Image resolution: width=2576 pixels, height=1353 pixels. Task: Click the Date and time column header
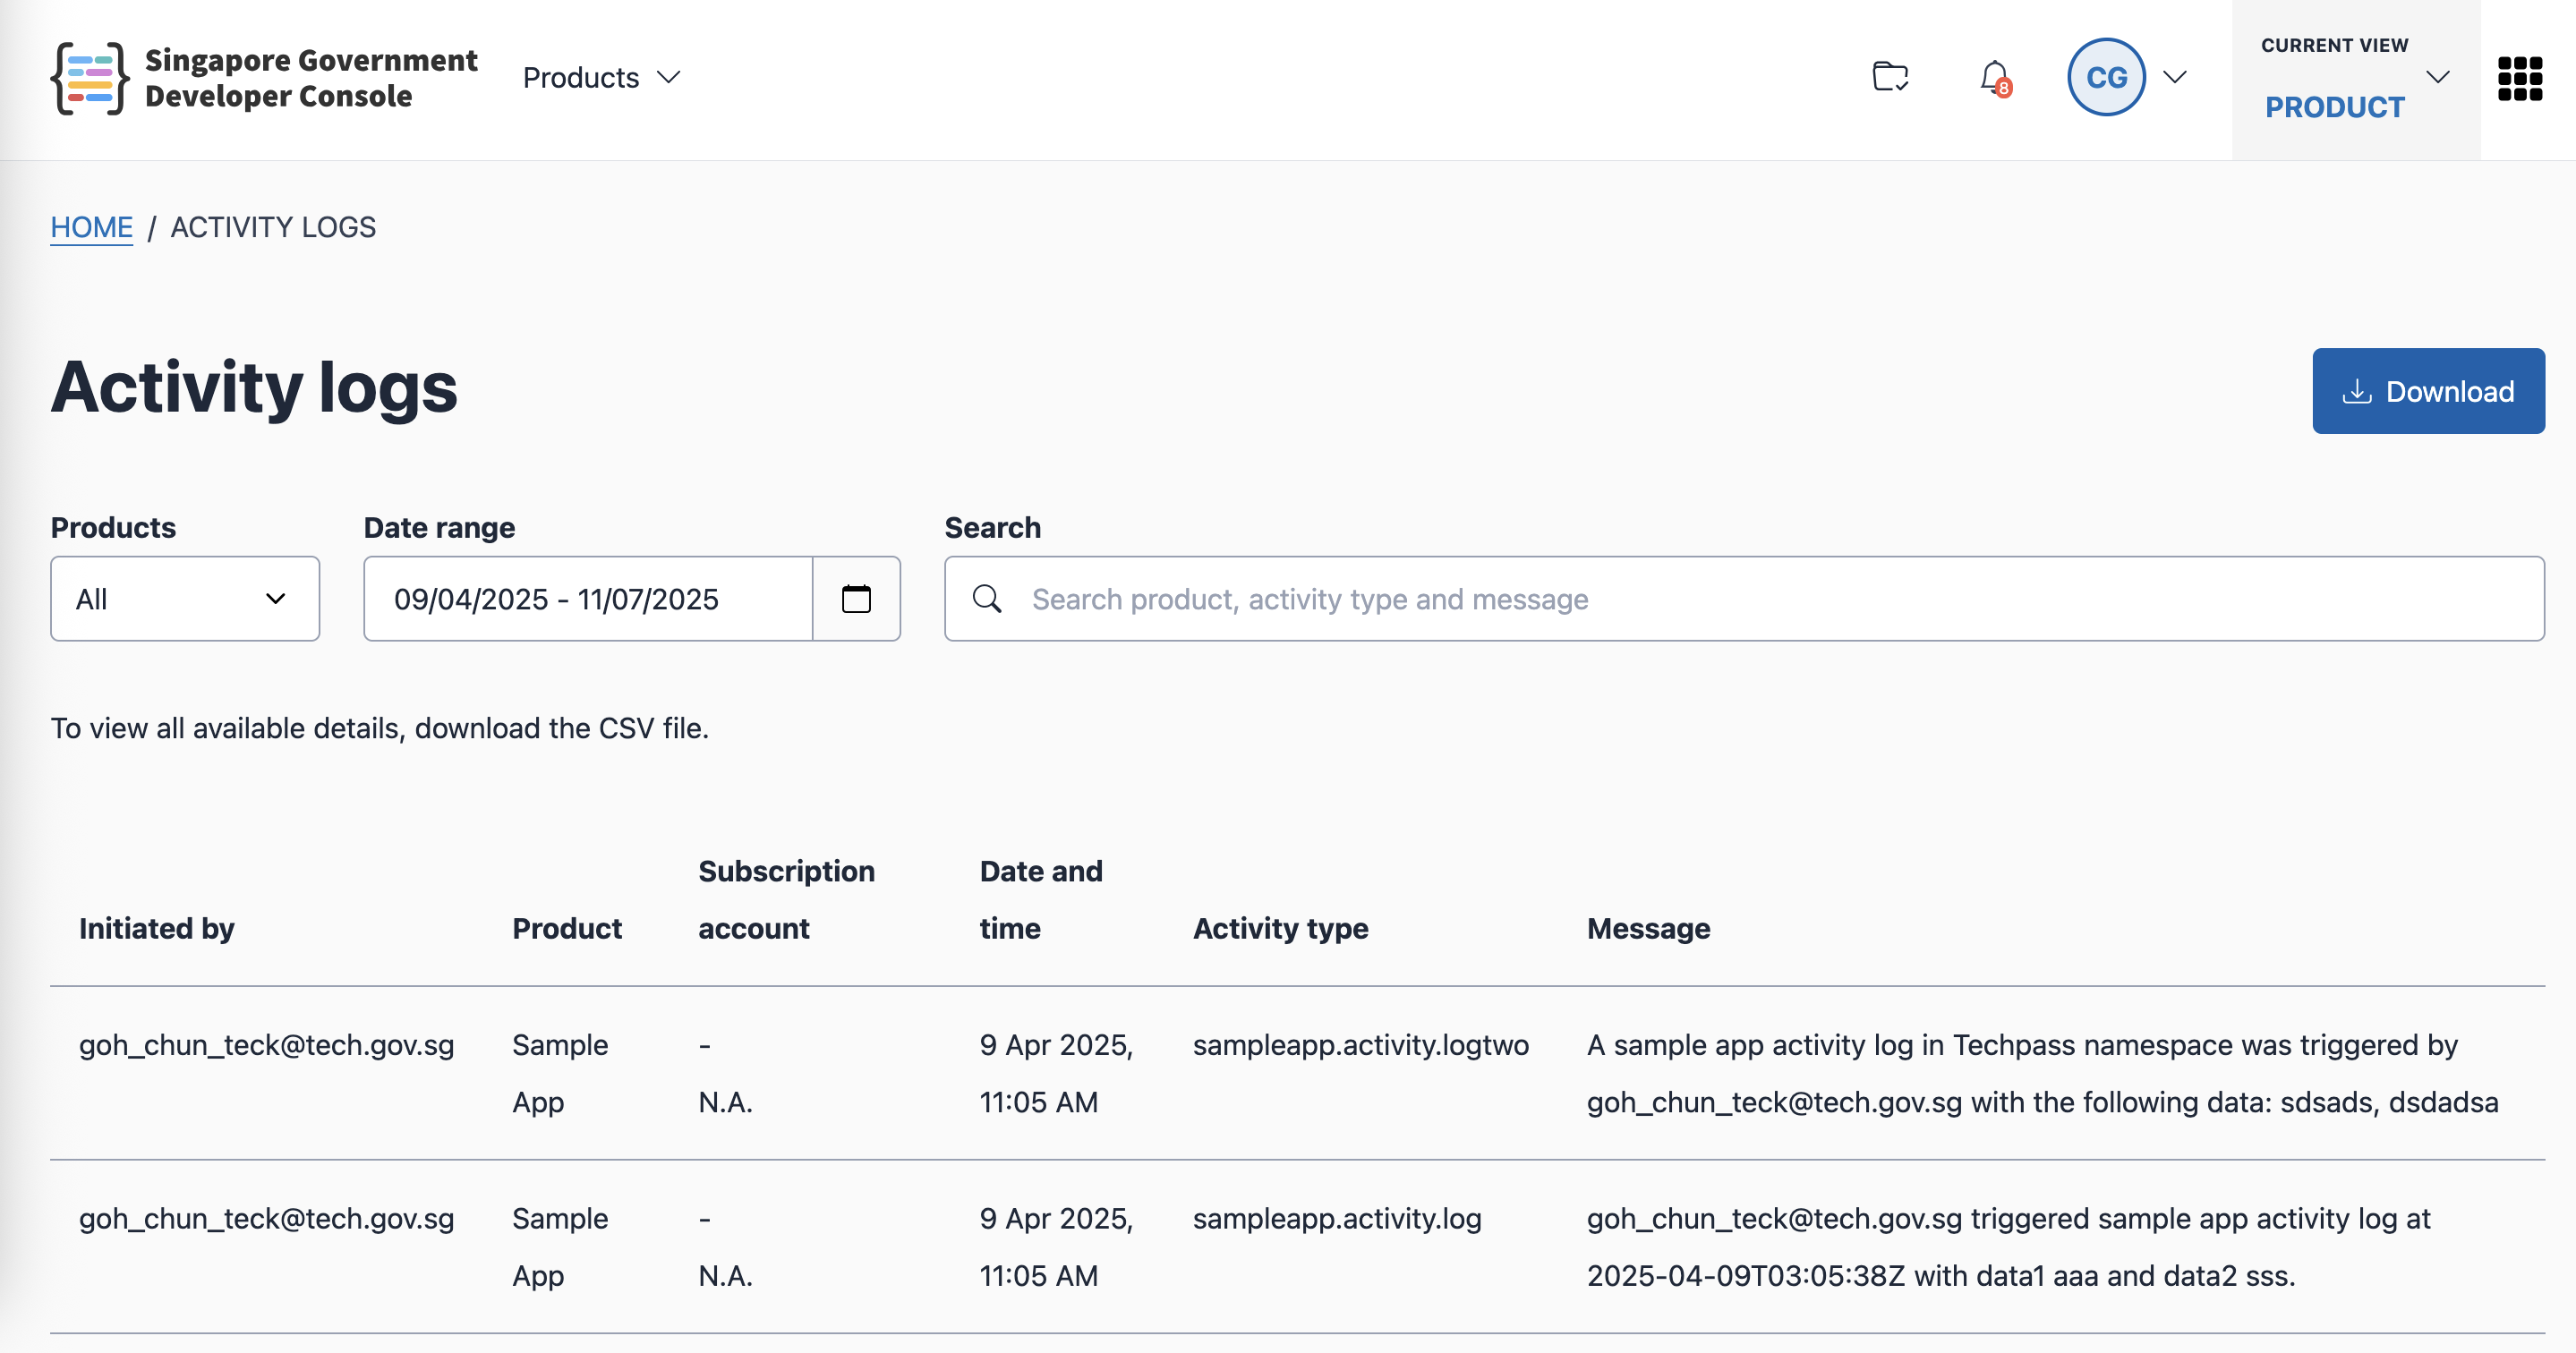click(1041, 899)
